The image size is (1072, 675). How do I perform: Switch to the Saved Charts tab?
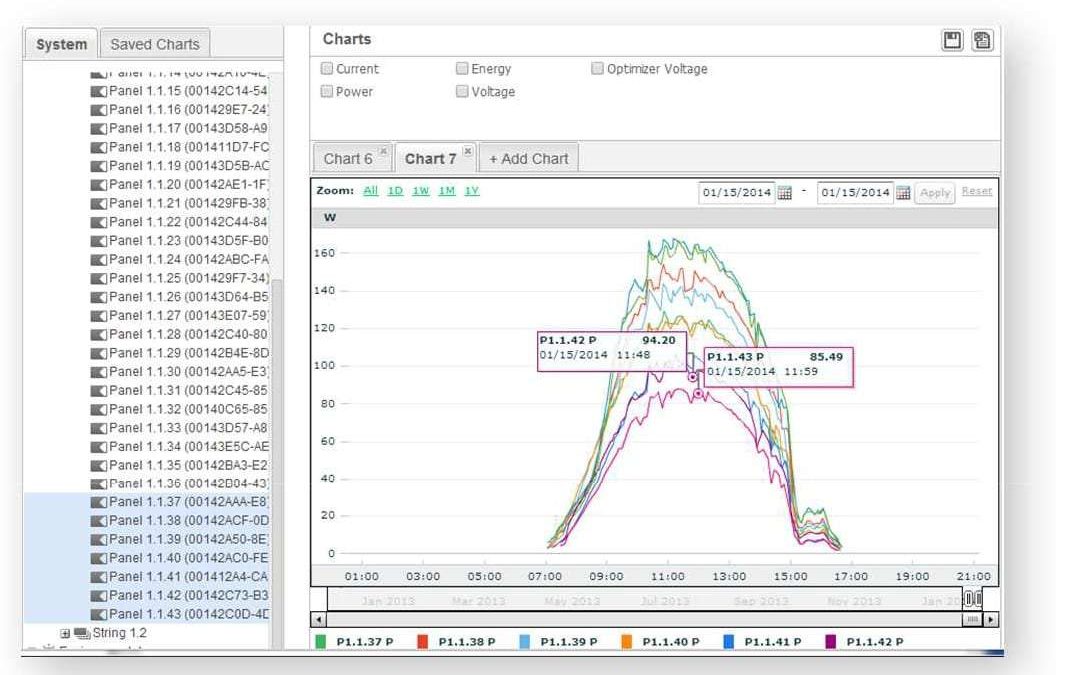tap(155, 44)
